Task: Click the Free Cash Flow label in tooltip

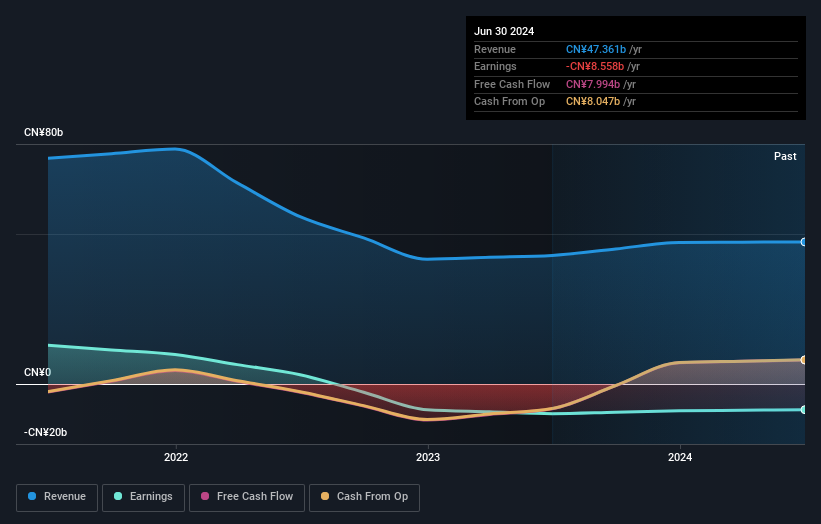Action: 512,84
